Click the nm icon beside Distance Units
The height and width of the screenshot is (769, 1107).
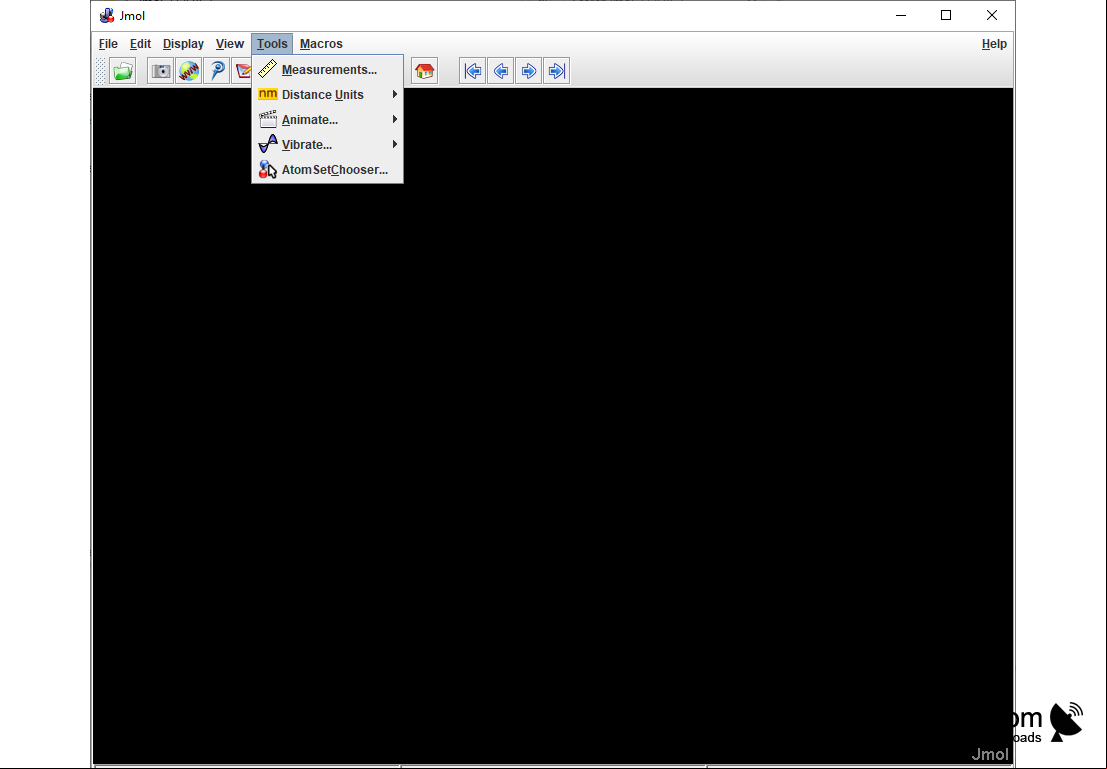tap(268, 94)
